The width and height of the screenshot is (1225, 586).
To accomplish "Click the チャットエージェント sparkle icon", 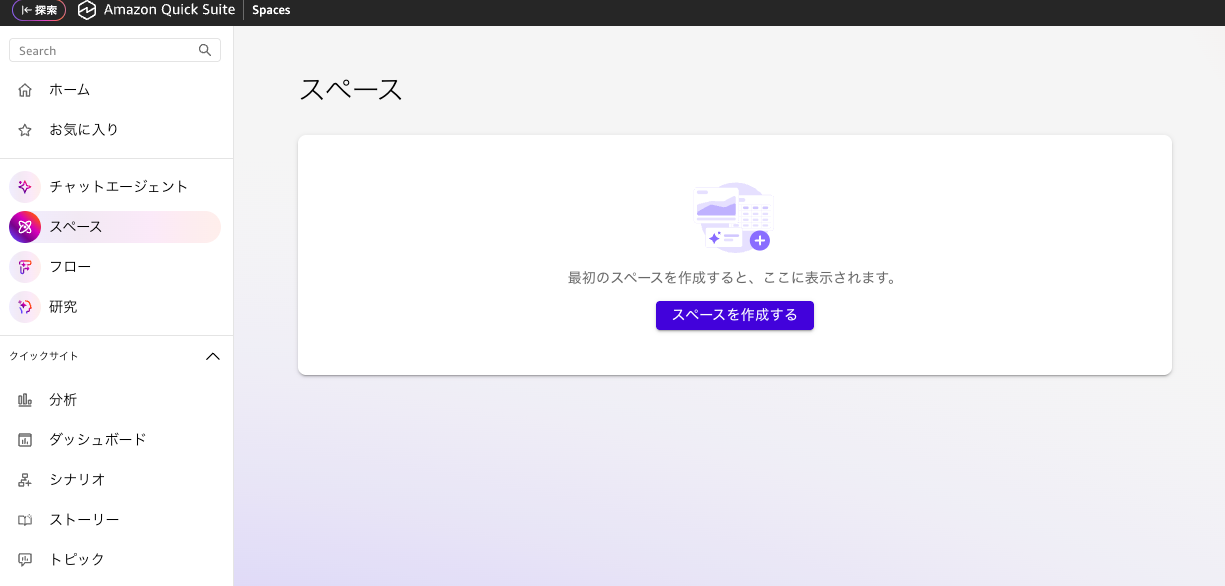I will [25, 187].
